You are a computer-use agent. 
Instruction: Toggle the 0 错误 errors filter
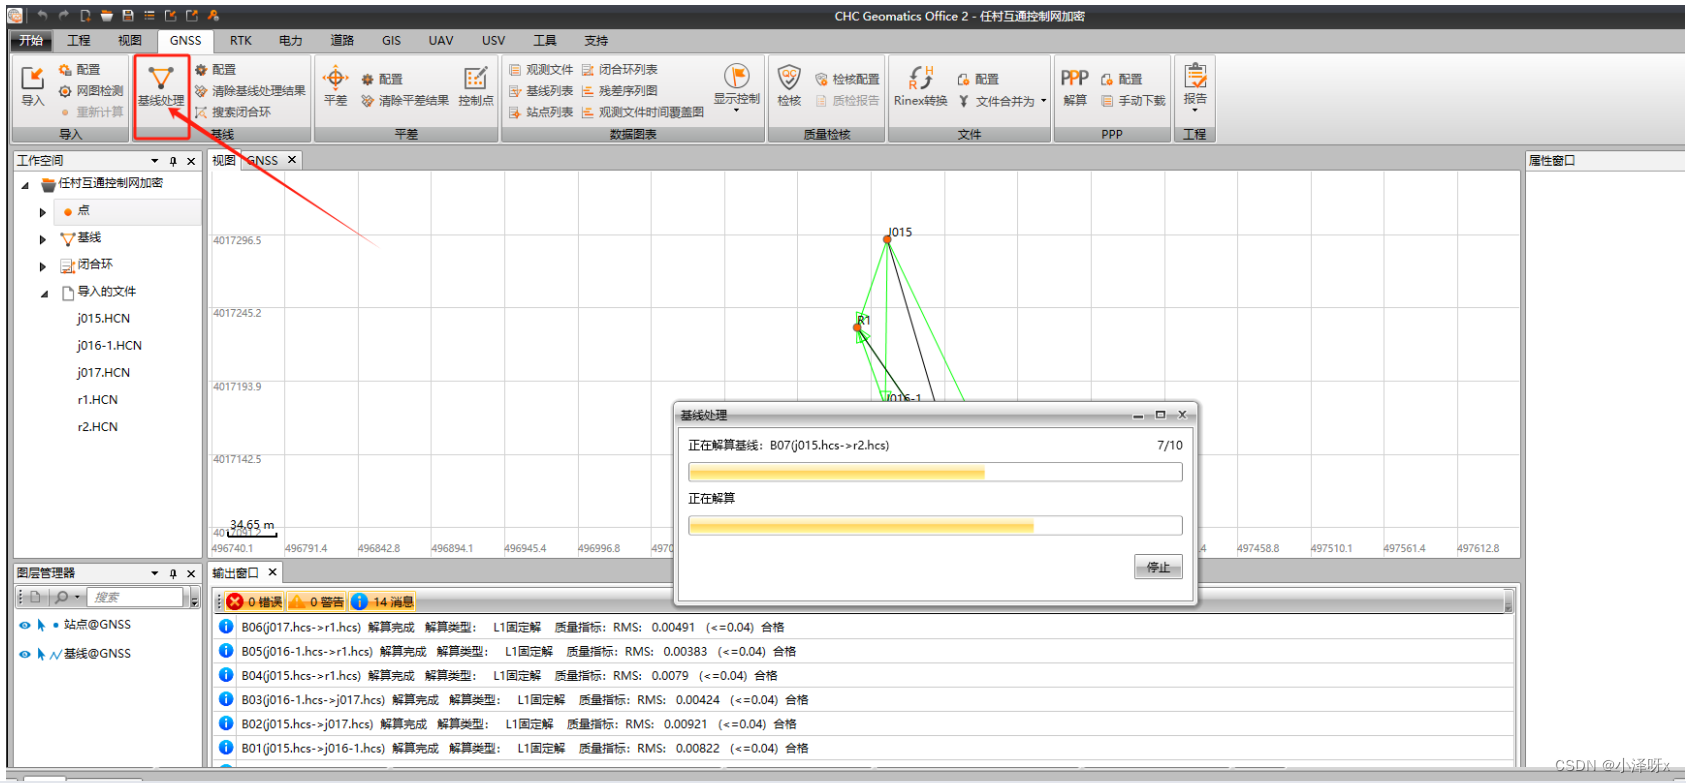click(x=254, y=602)
